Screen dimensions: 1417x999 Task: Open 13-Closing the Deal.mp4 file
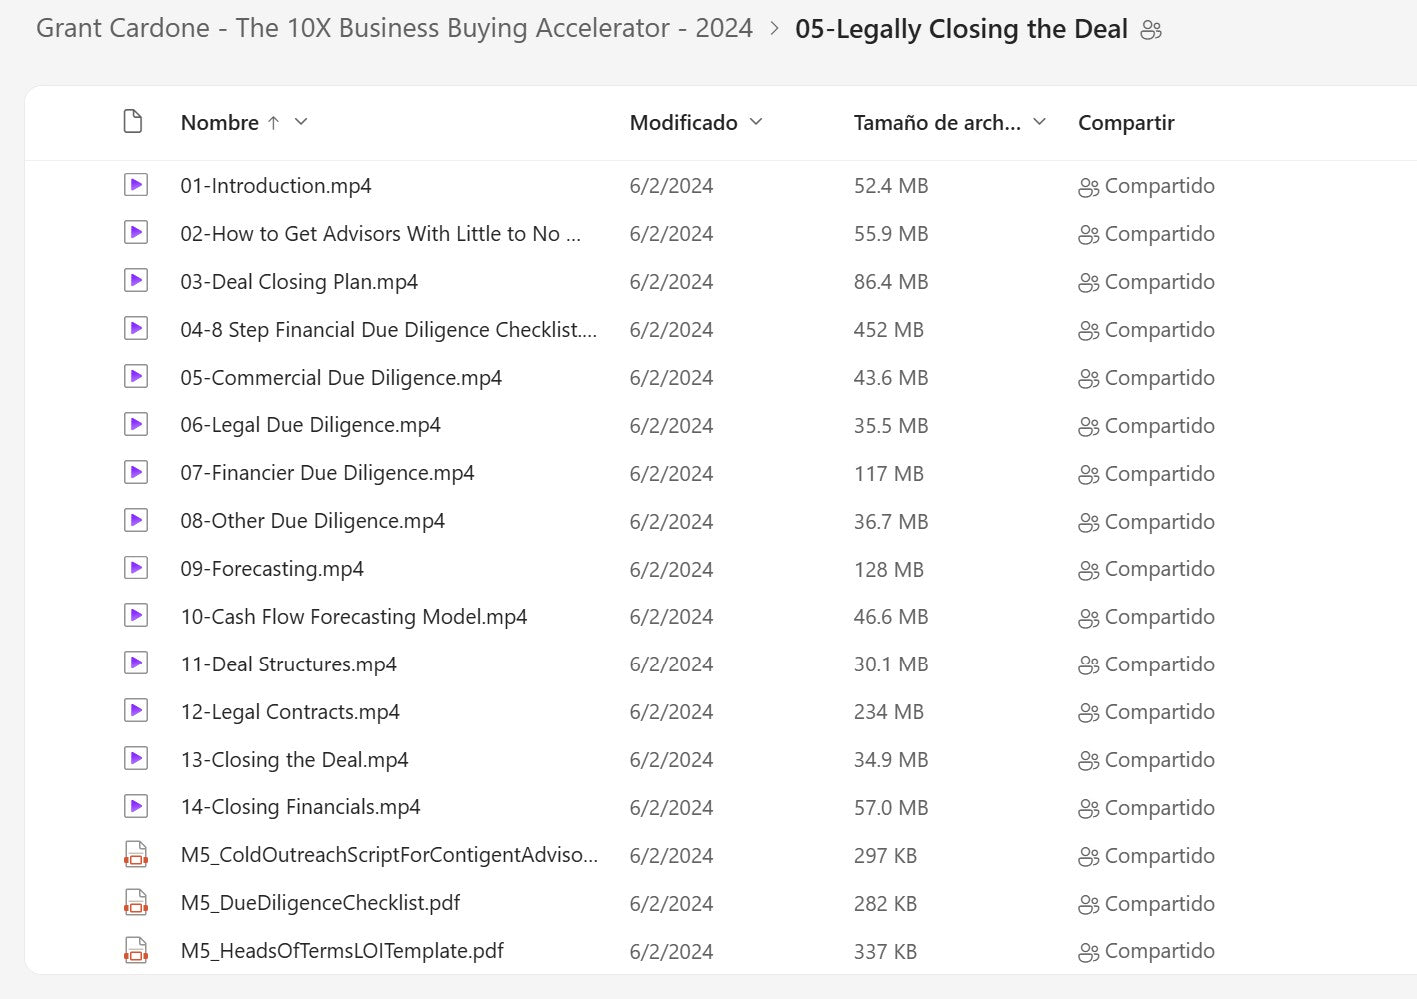294,760
